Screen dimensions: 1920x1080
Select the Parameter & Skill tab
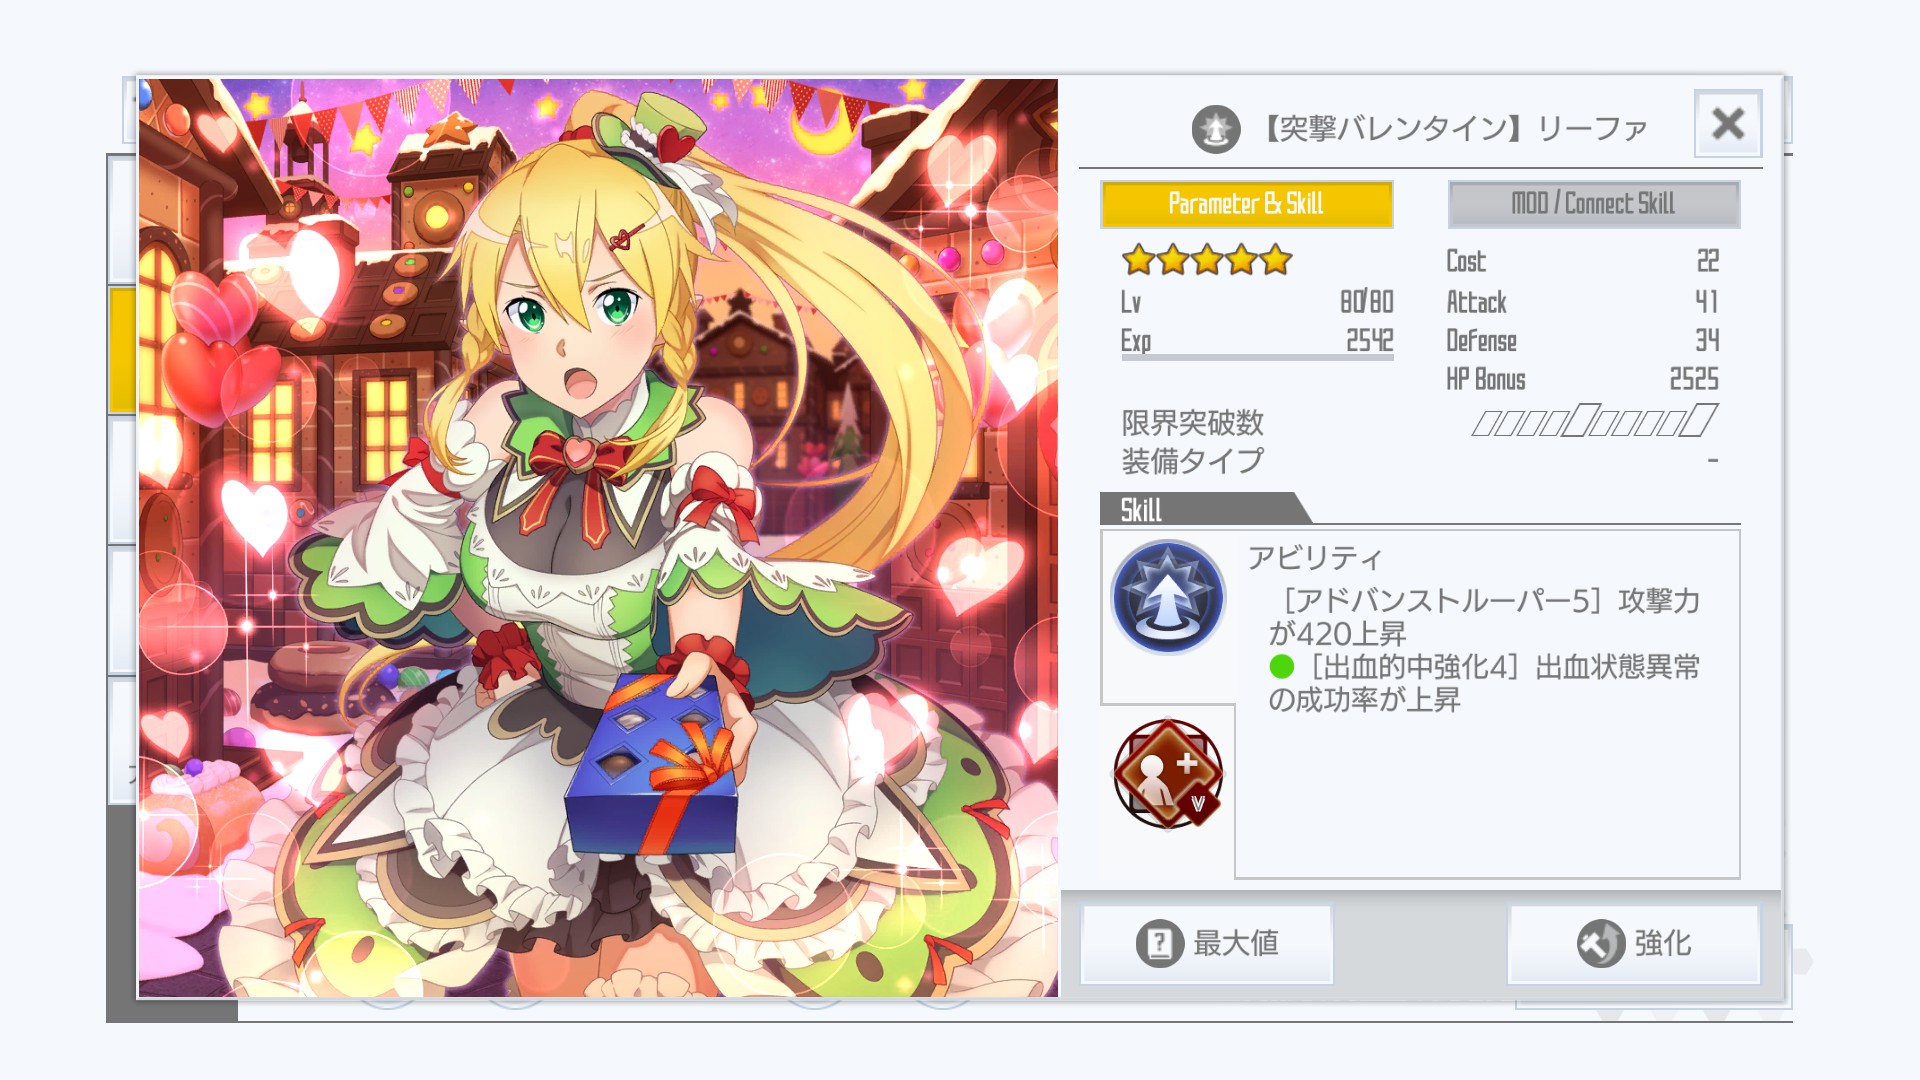pos(1246,204)
